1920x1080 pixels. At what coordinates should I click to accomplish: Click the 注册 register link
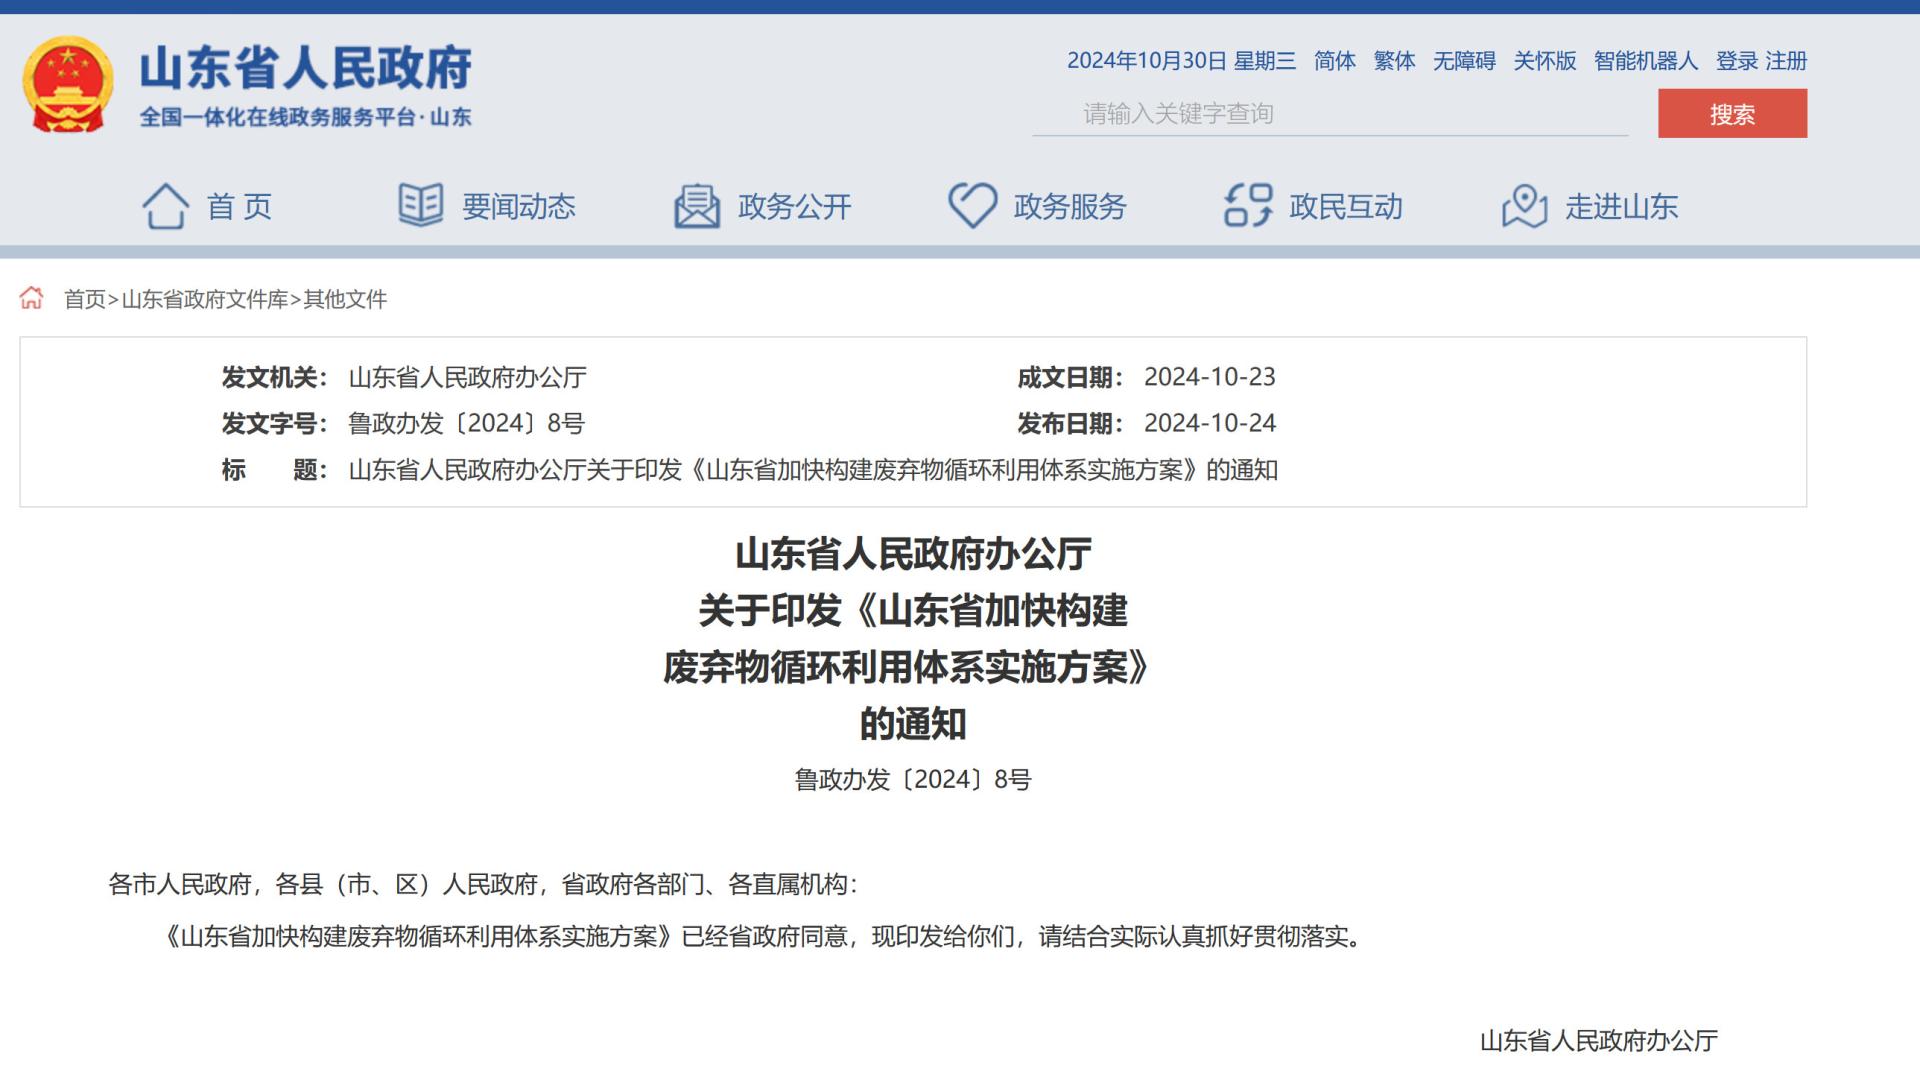1786,61
